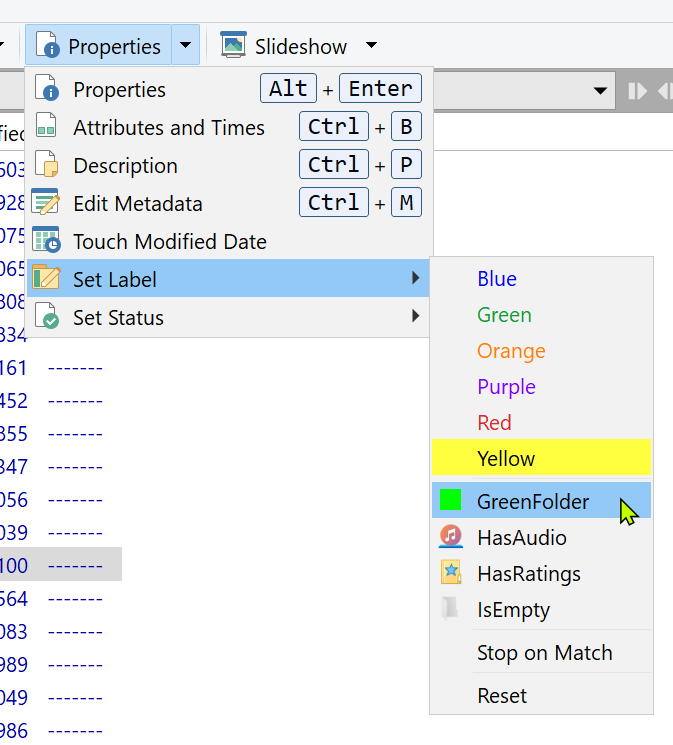
Task: Select the HasAudio label
Action: (x=541, y=537)
